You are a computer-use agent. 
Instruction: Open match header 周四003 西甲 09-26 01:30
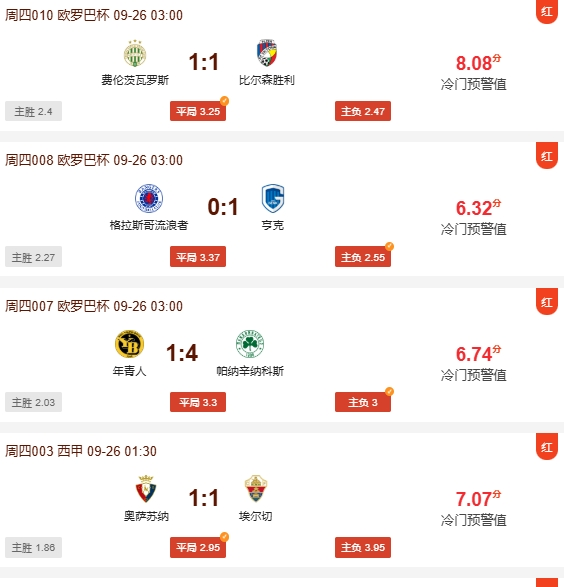(x=81, y=451)
